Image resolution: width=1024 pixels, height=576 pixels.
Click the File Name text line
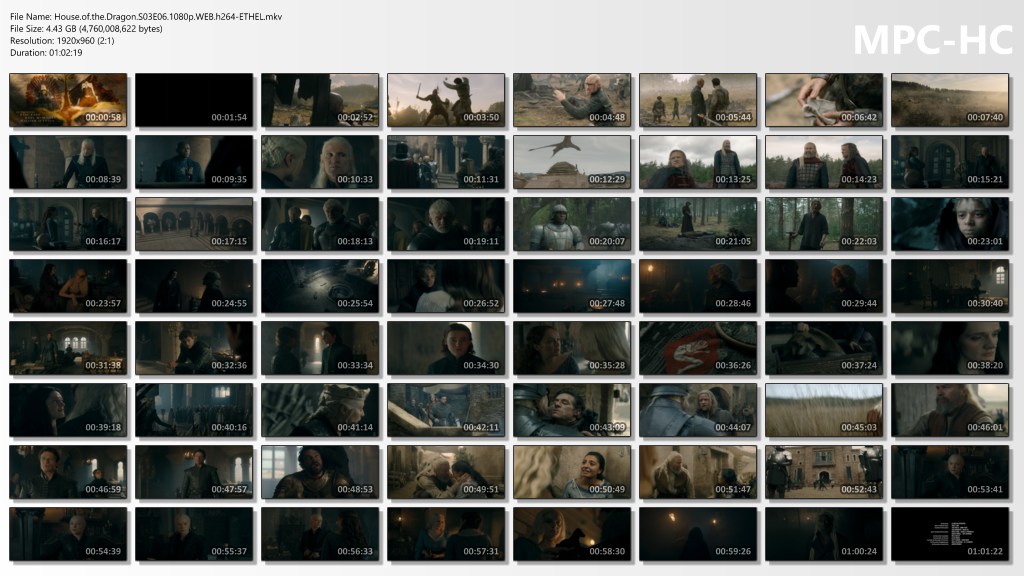click(x=146, y=17)
